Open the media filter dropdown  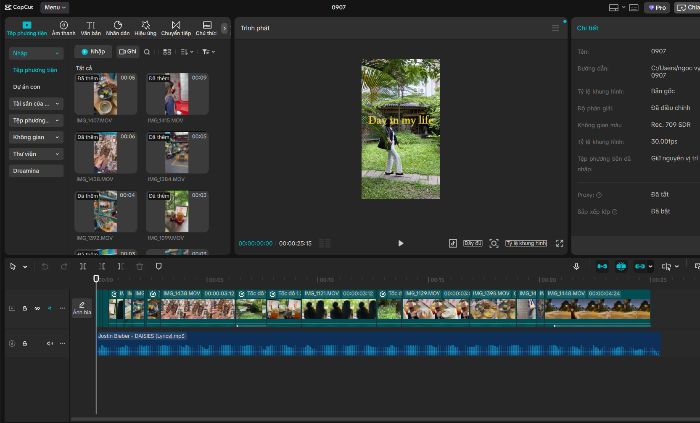pos(208,52)
